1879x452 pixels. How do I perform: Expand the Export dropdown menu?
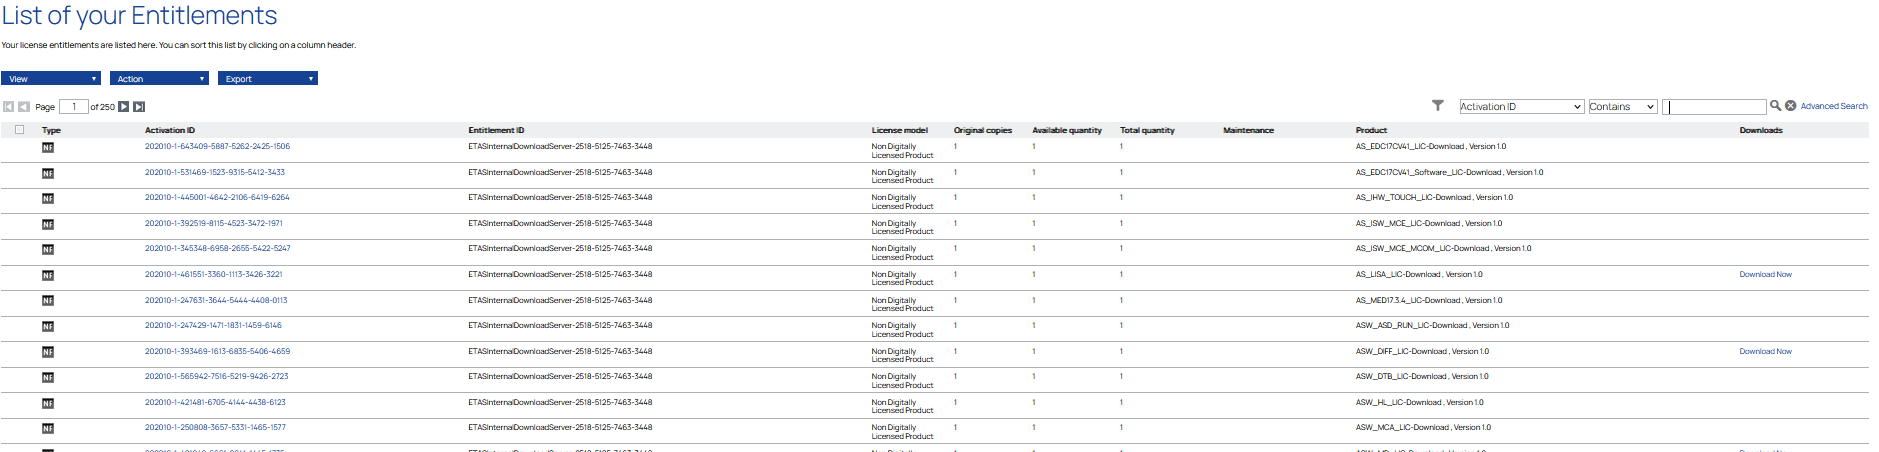[x=267, y=79]
